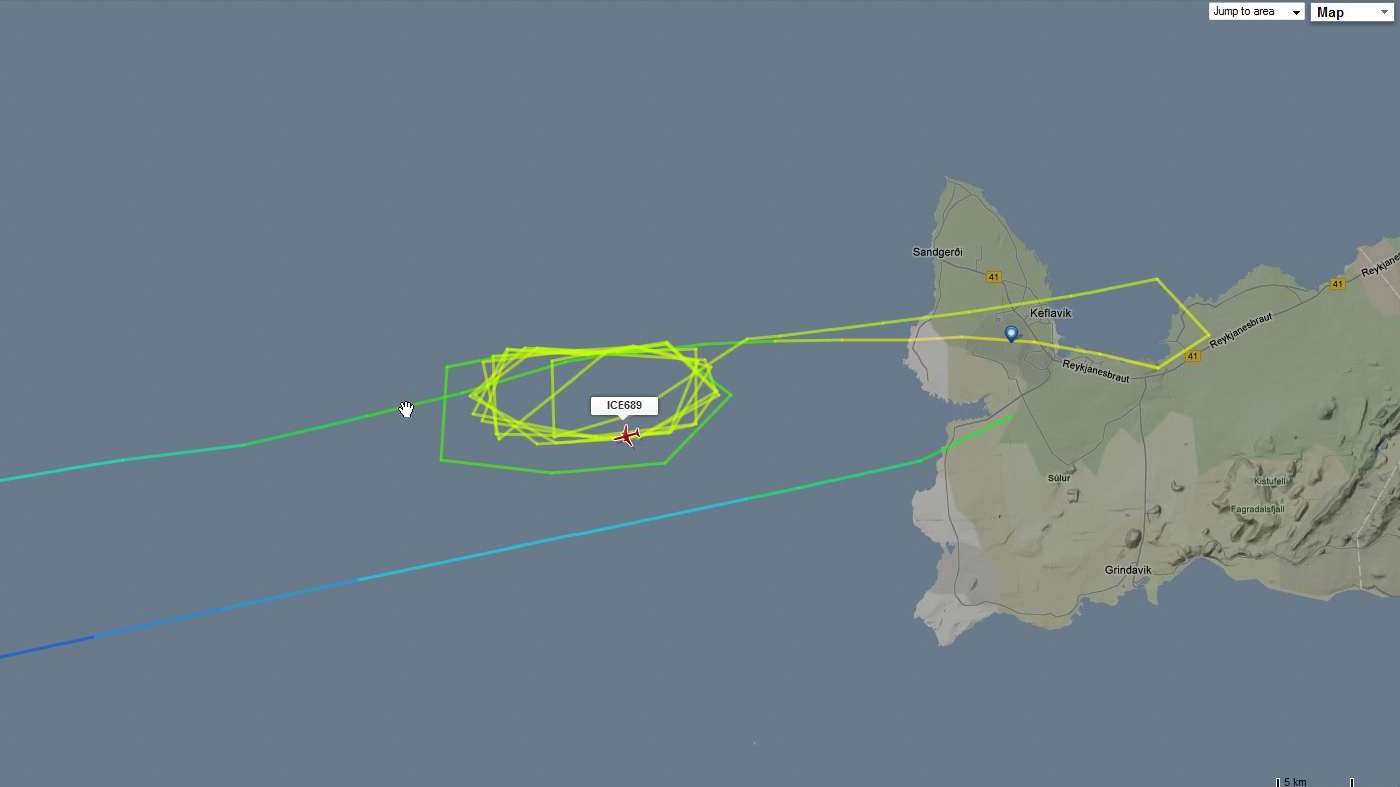
Task: Click the Grindavík town label
Action: click(x=1128, y=570)
